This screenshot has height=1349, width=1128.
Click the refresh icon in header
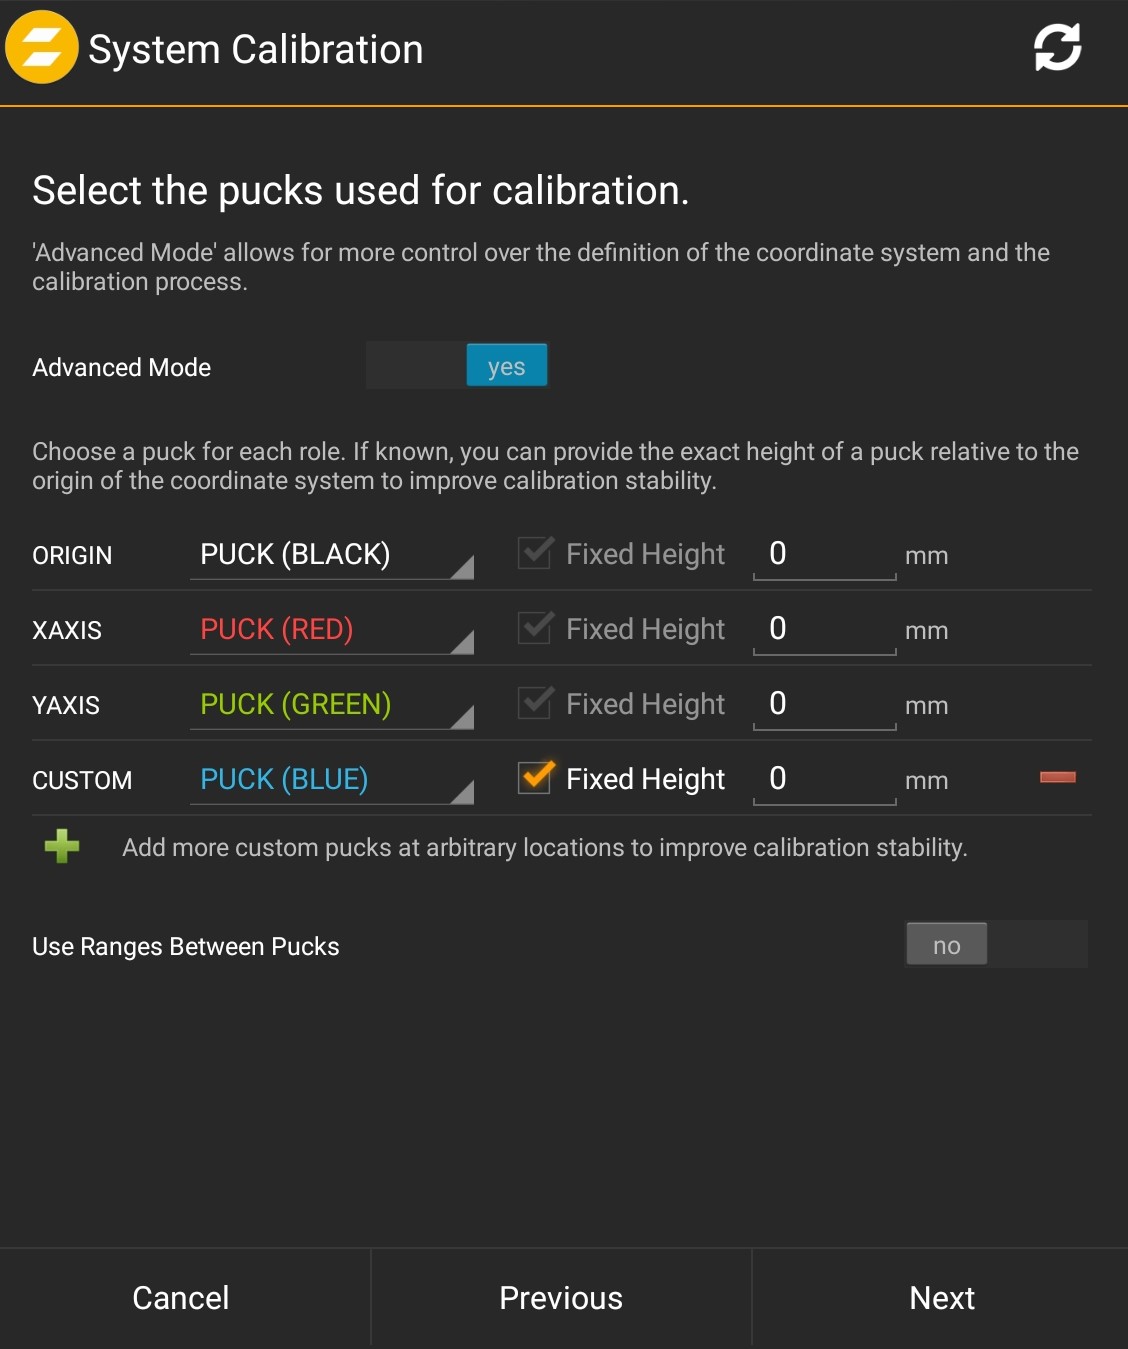(x=1057, y=48)
